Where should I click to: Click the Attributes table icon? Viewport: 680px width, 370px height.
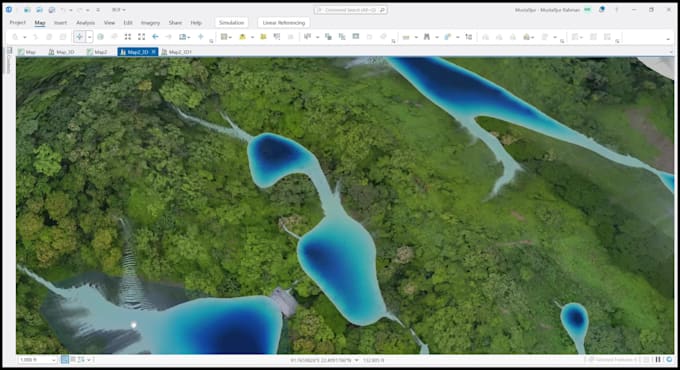(356, 37)
